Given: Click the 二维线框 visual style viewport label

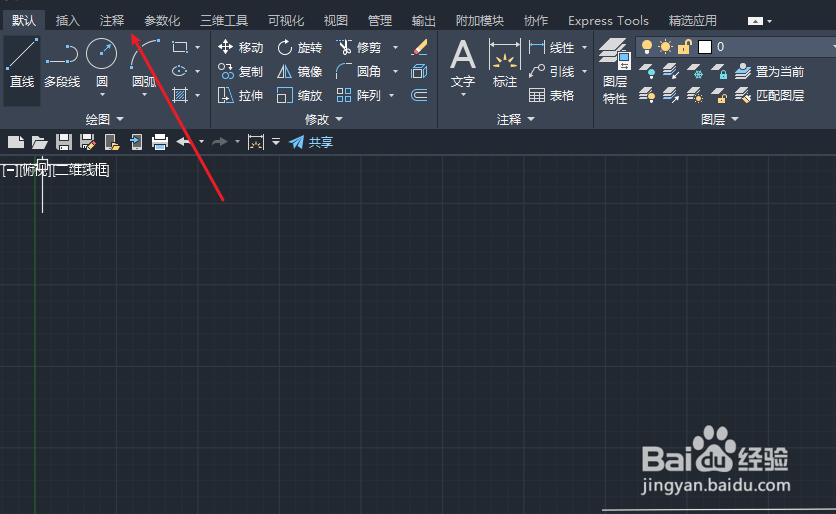Looking at the screenshot, I should click(81, 170).
